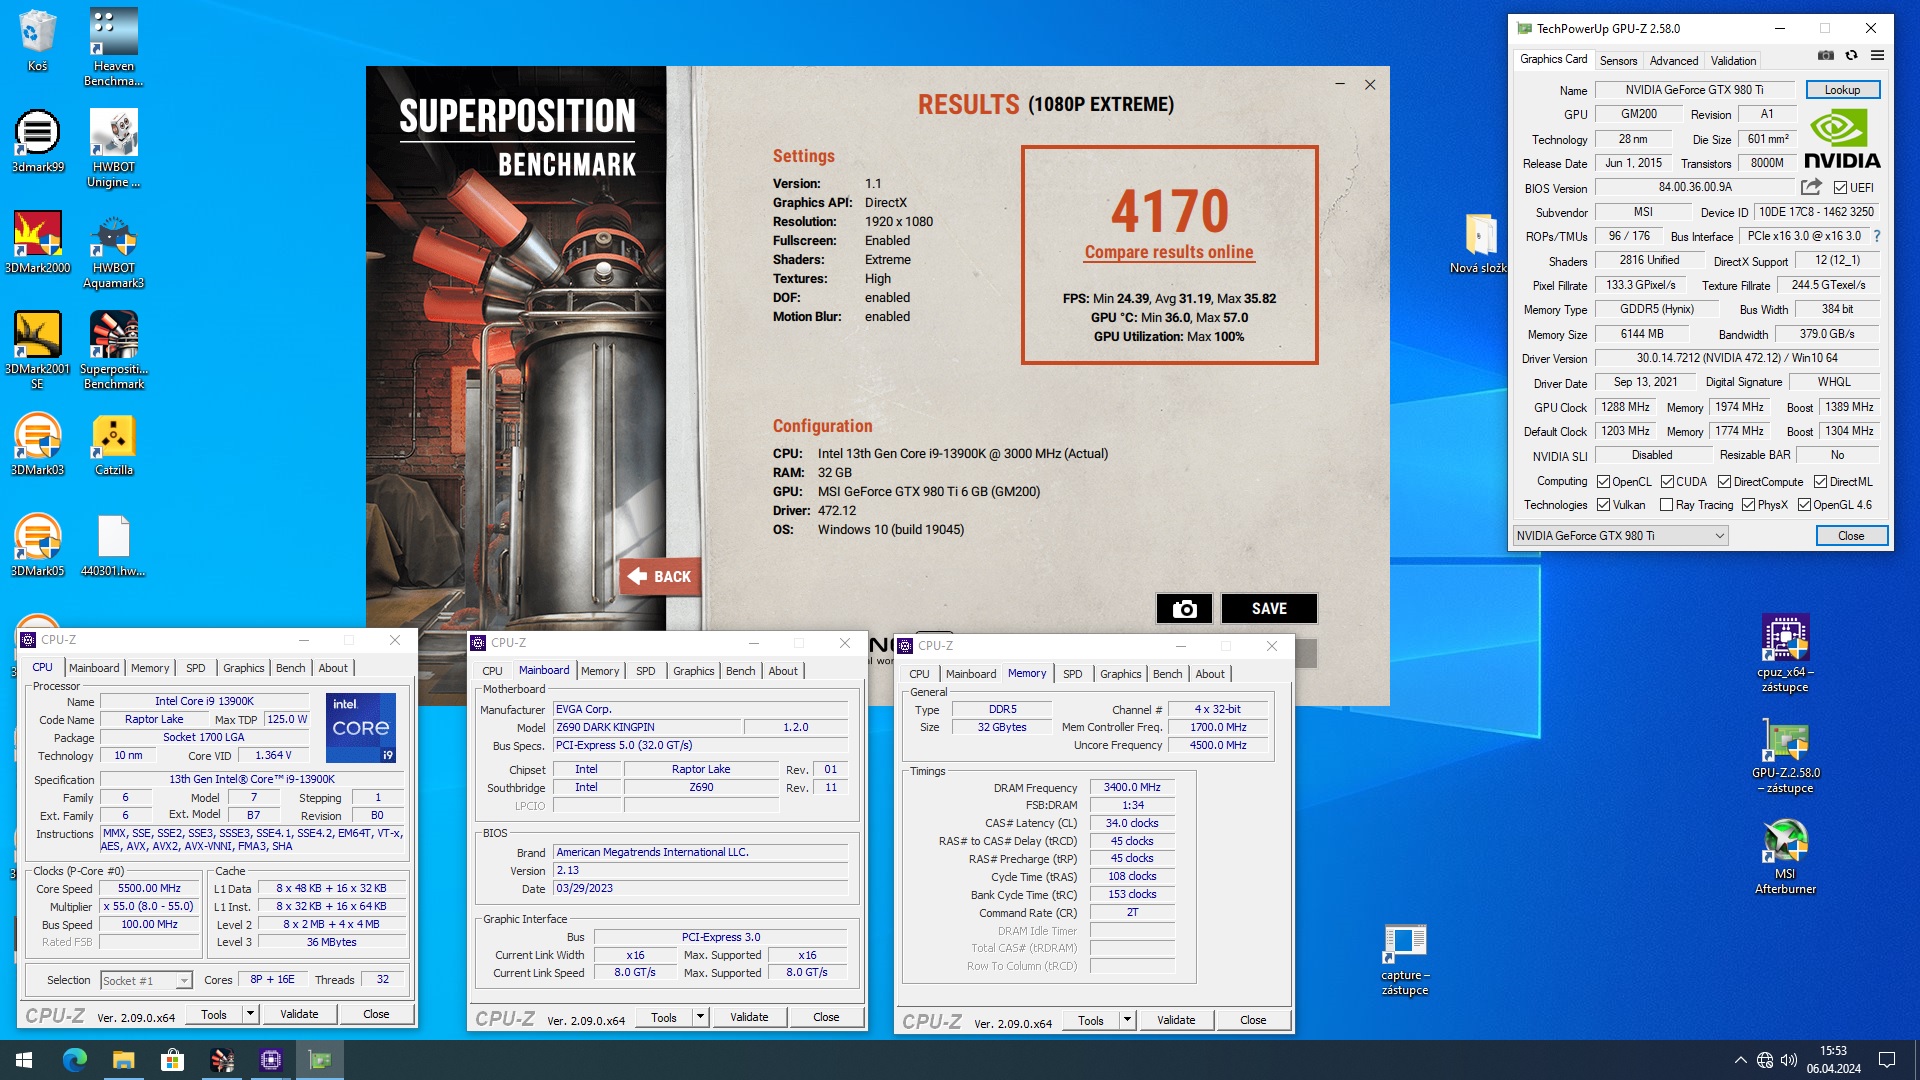
Task: Open the capture shortcut on desktop
Action: click(x=1405, y=958)
